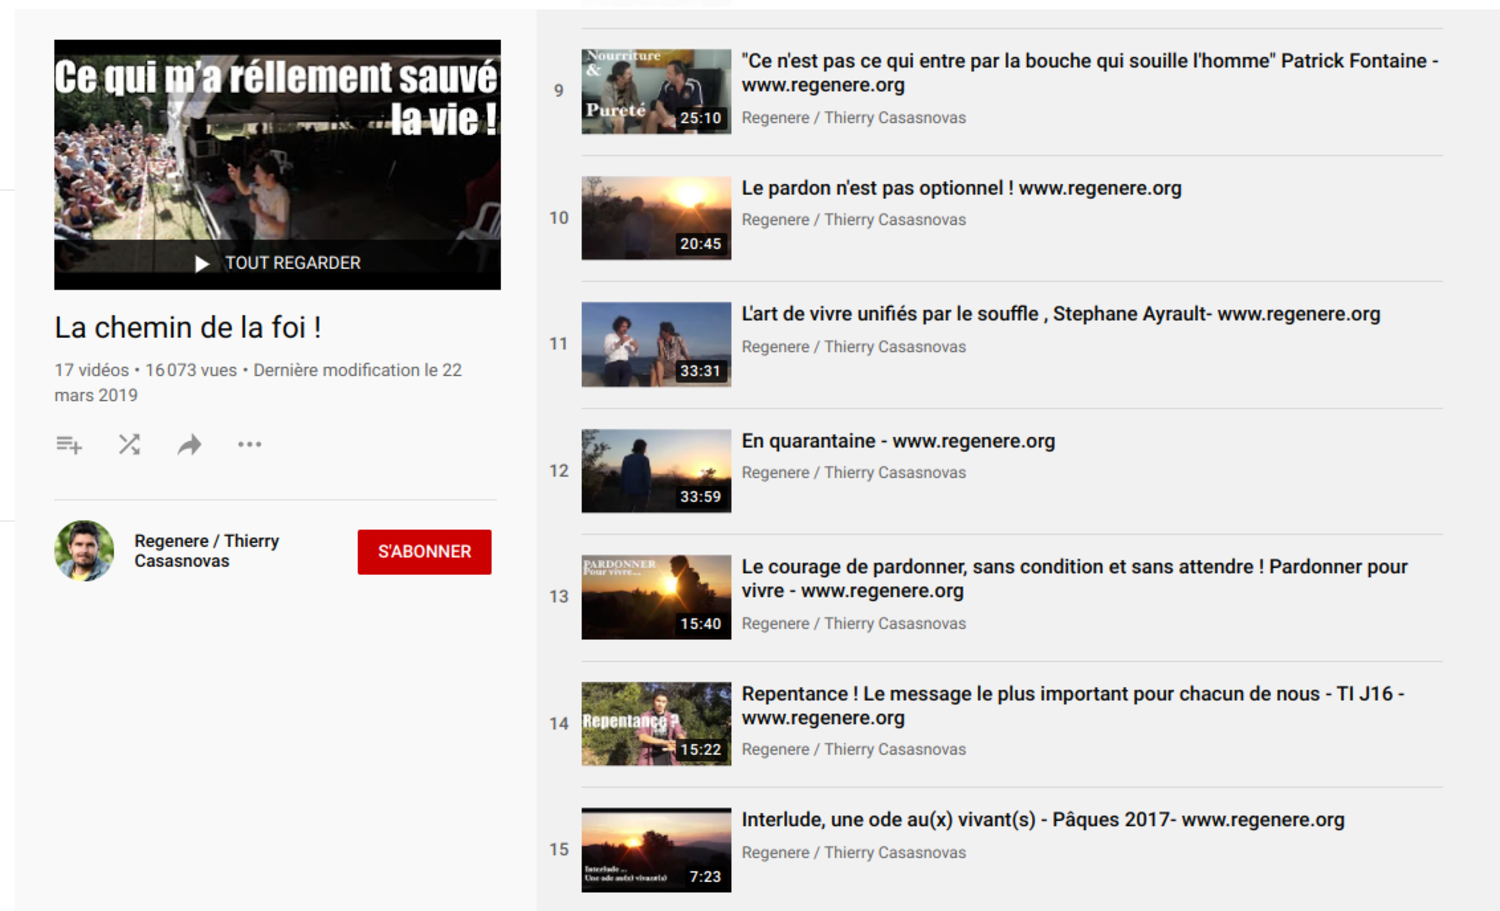Select thumbnail showing 33:31 duration
The image size is (1500, 911).
(x=656, y=345)
